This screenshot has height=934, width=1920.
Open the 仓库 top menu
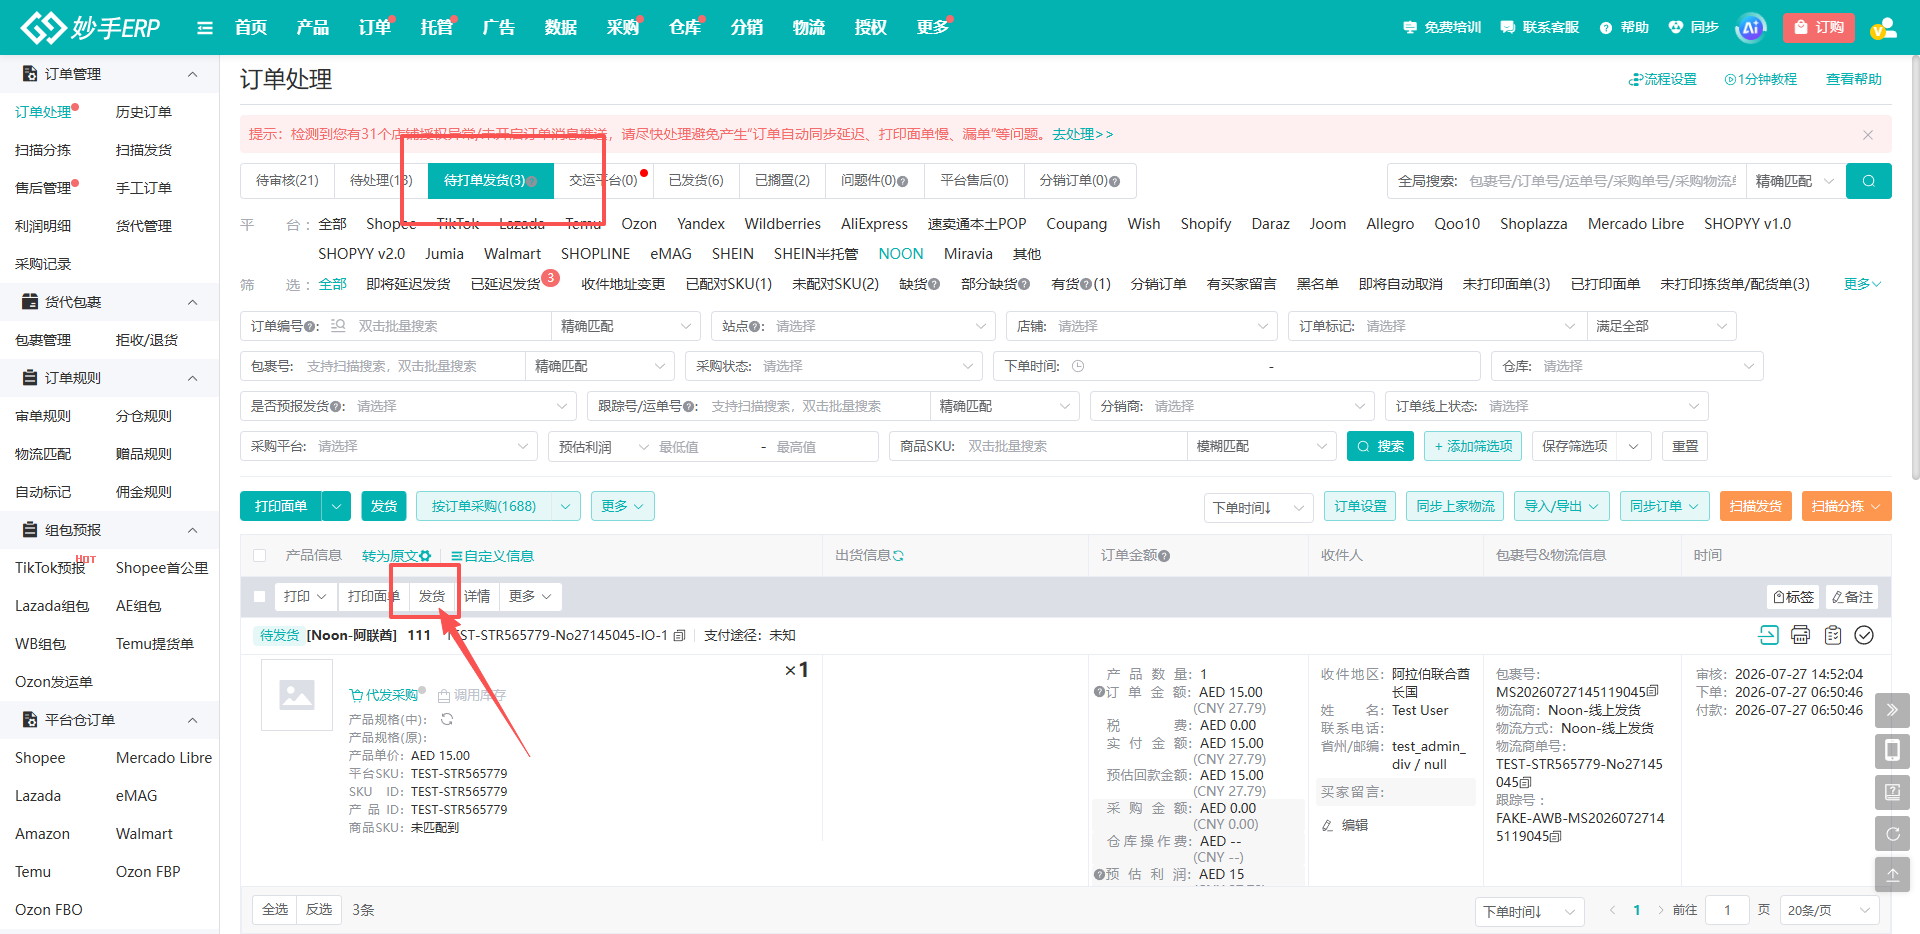pyautogui.click(x=685, y=27)
